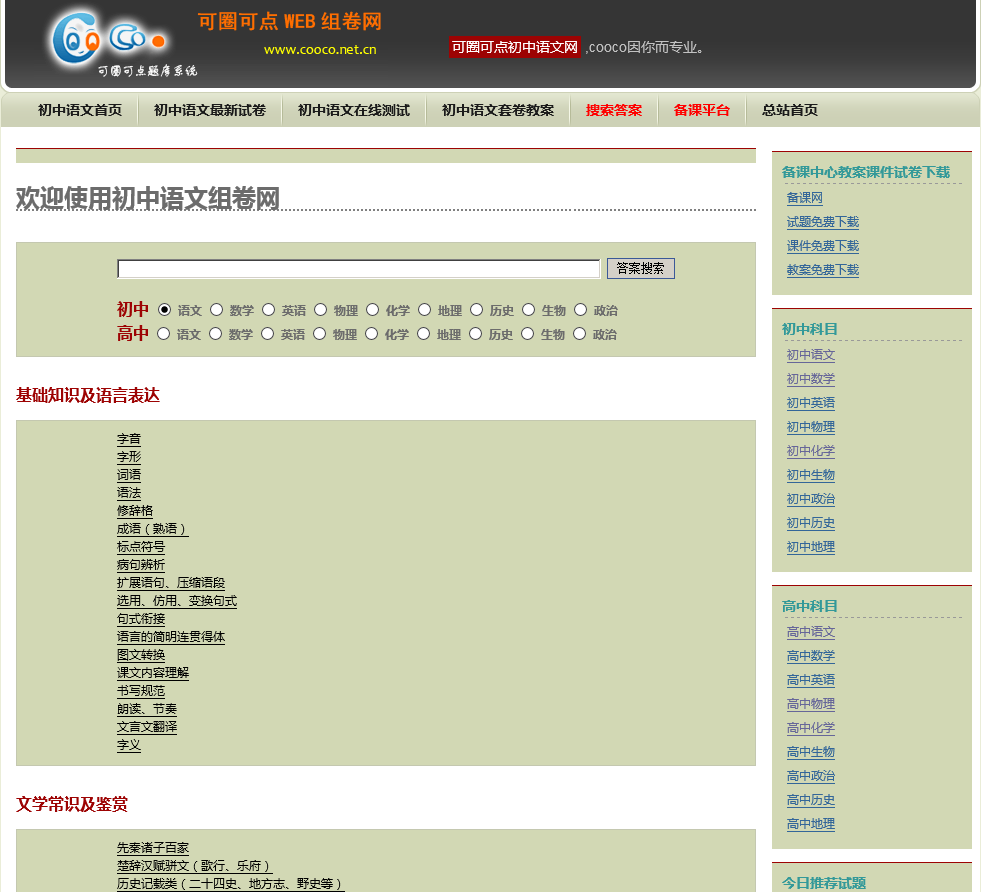Image resolution: width=981 pixels, height=892 pixels.
Task: Open 初中生物 sidebar link
Action: [x=811, y=475]
